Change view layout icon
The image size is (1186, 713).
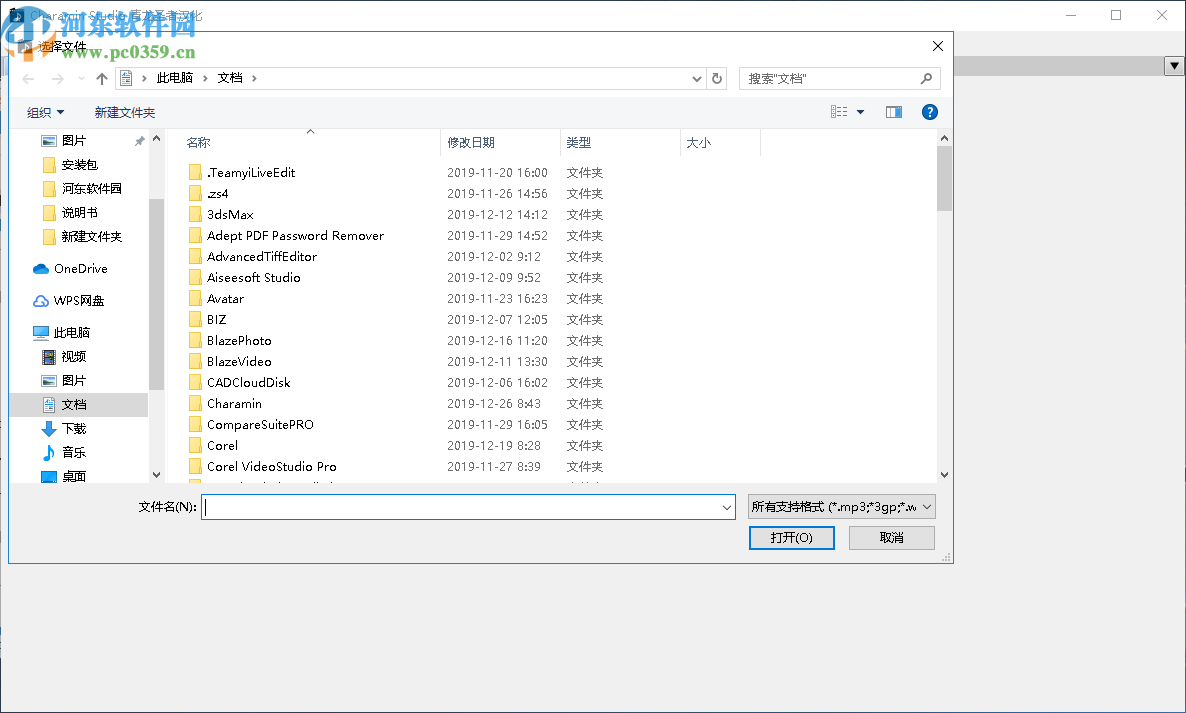pyautogui.click(x=839, y=112)
